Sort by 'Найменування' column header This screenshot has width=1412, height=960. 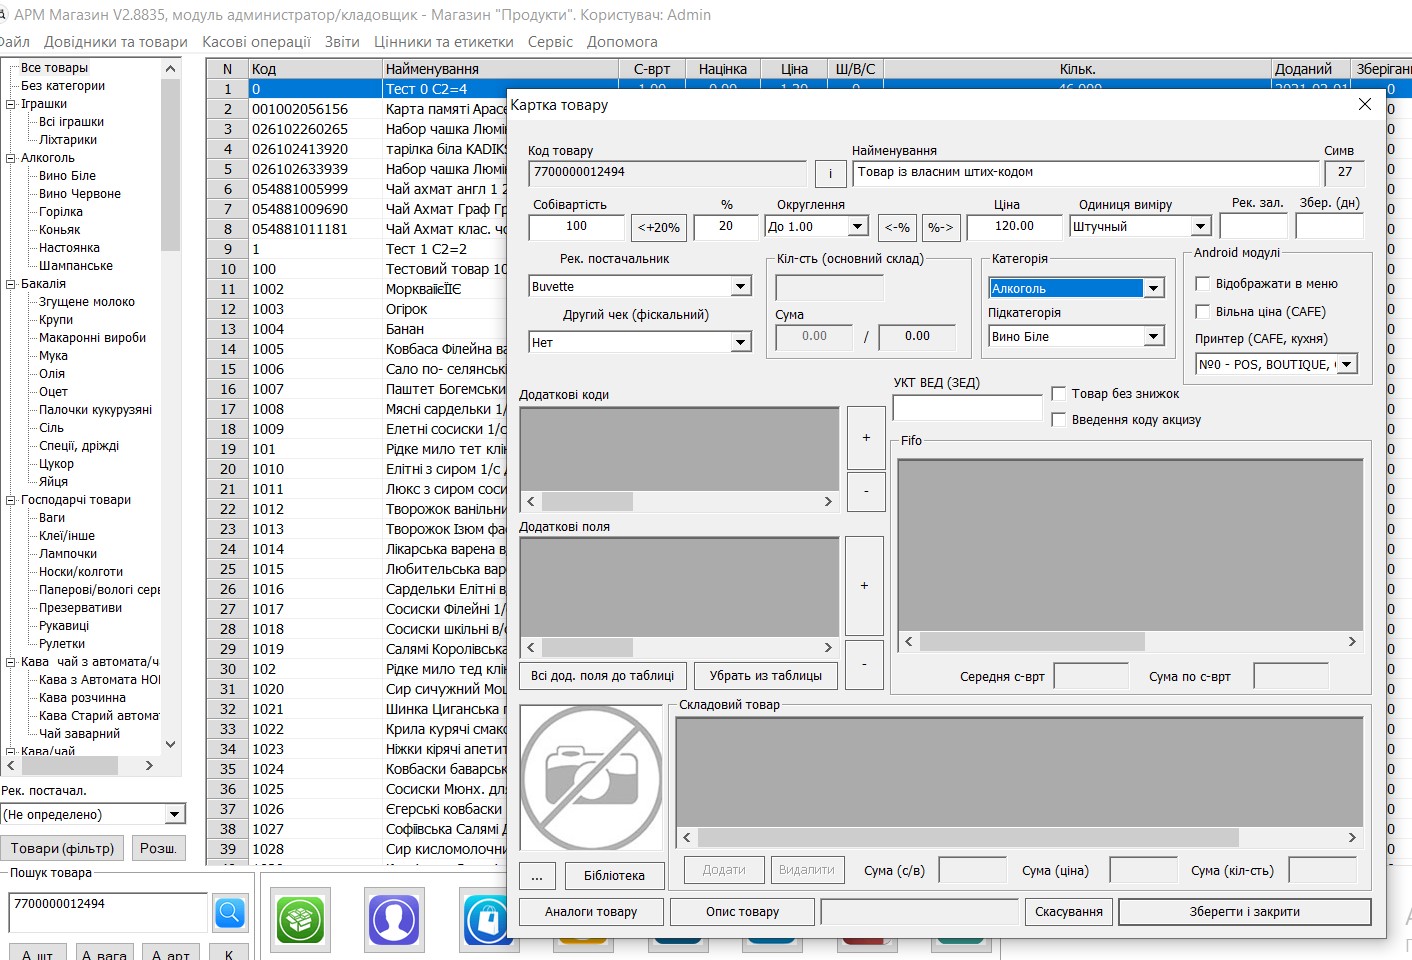pyautogui.click(x=501, y=69)
